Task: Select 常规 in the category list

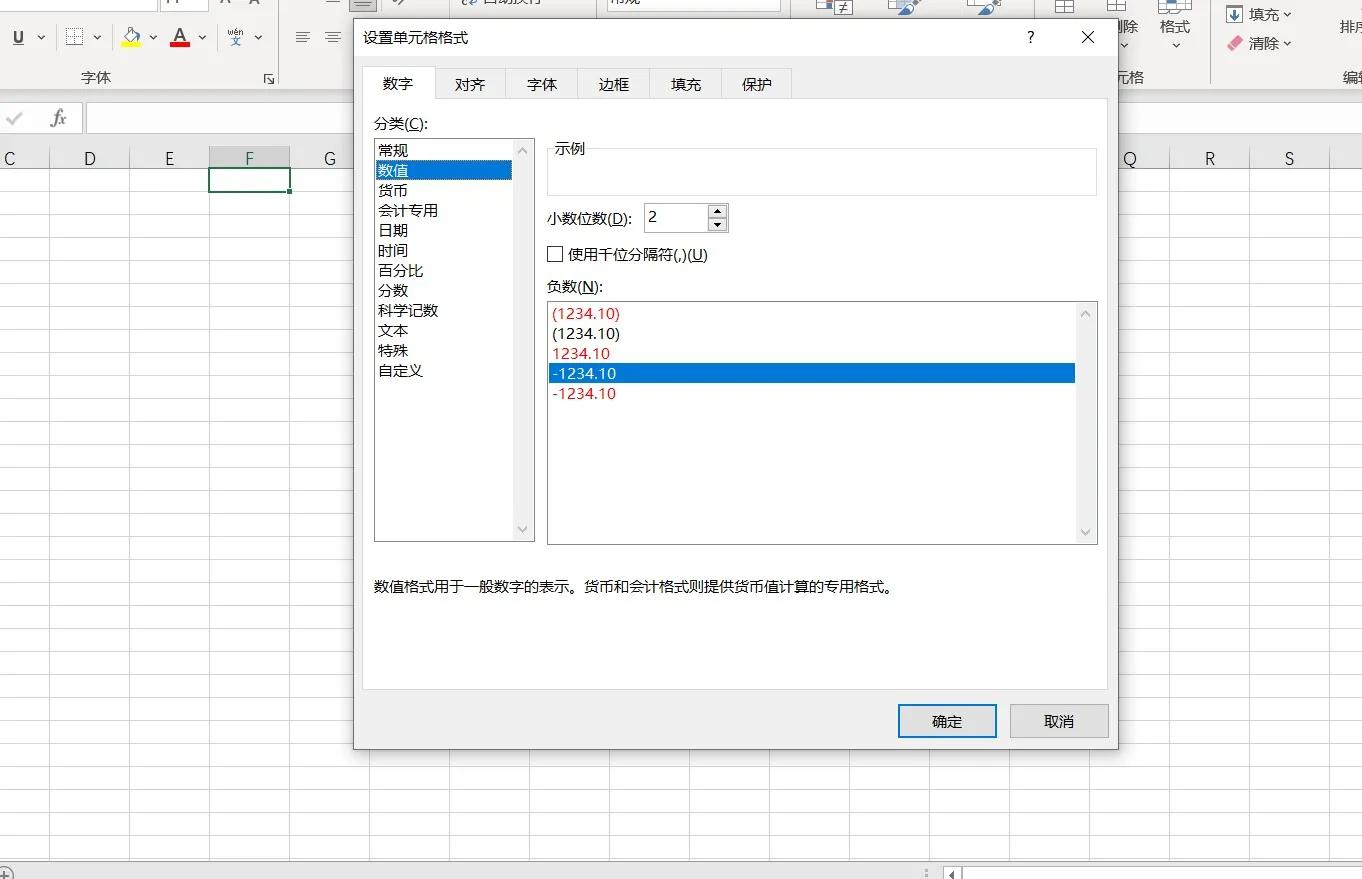Action: (444, 151)
